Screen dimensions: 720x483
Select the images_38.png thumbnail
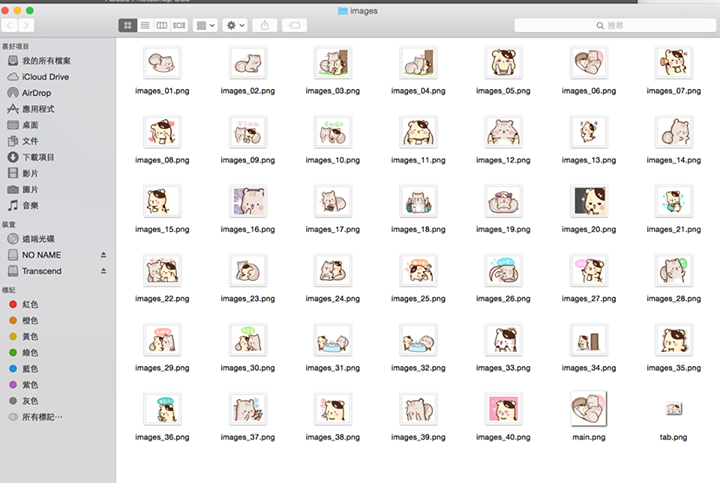point(332,409)
